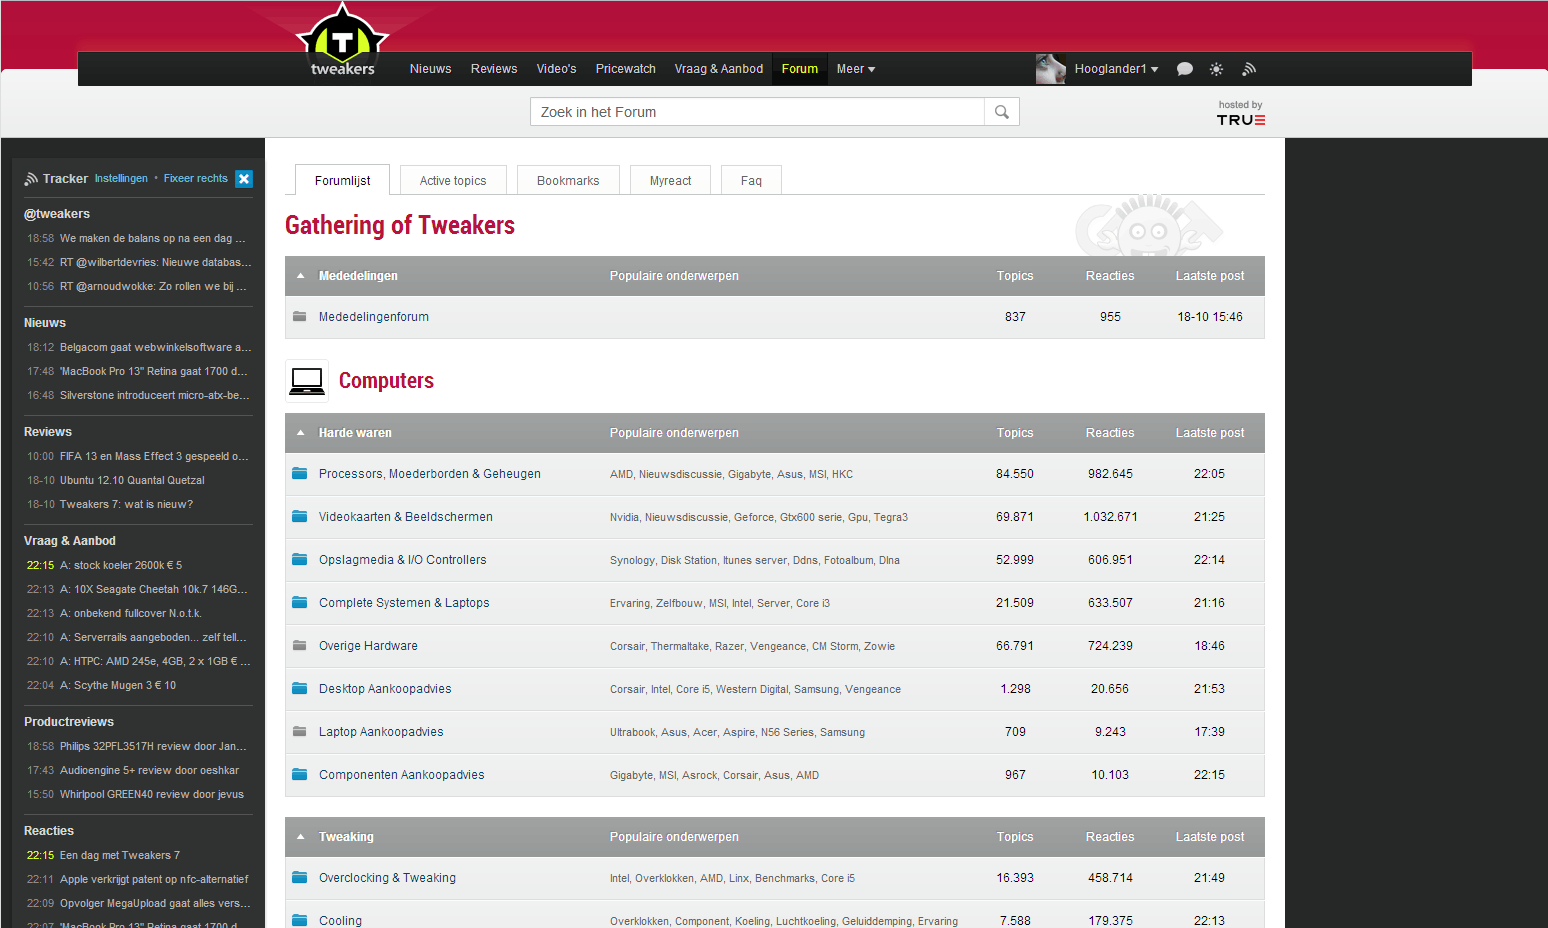Screen dimensions: 1548x928
Task: Click folder icon for Opslagmedia & I/O Controllers
Action: click(299, 559)
